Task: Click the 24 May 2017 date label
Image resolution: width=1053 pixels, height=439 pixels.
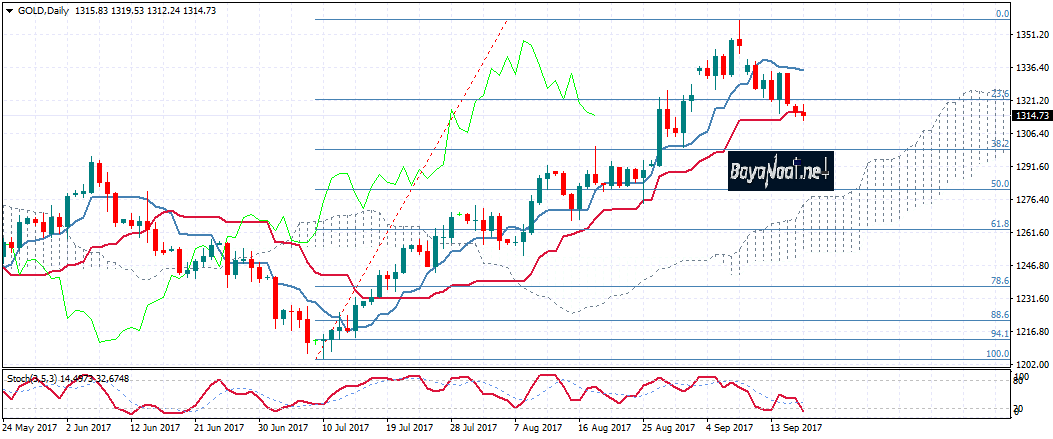Action: click(x=30, y=427)
